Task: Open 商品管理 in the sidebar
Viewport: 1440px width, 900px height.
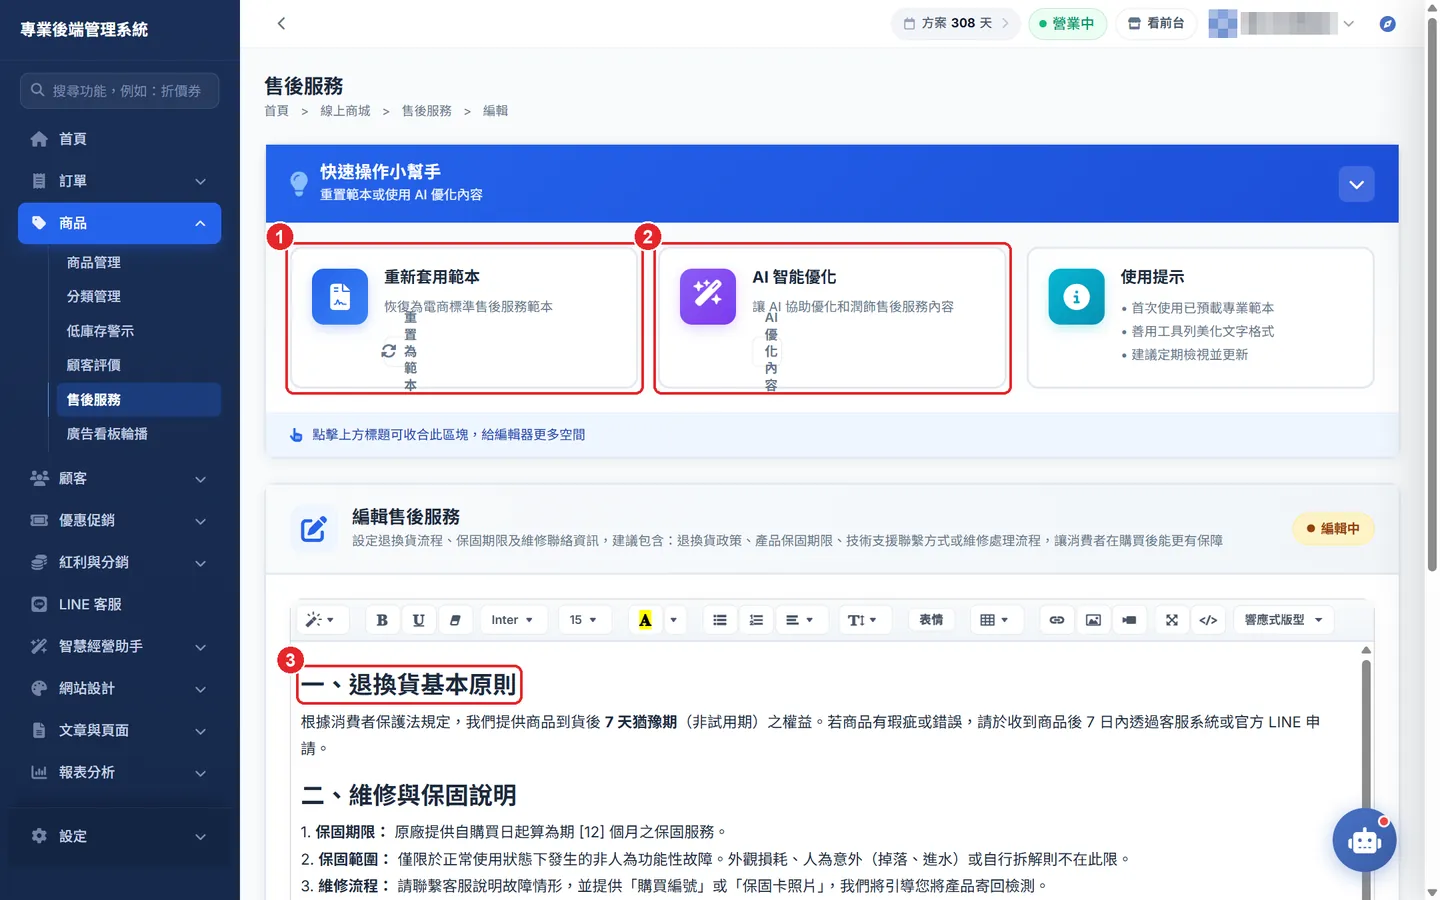Action: click(94, 262)
